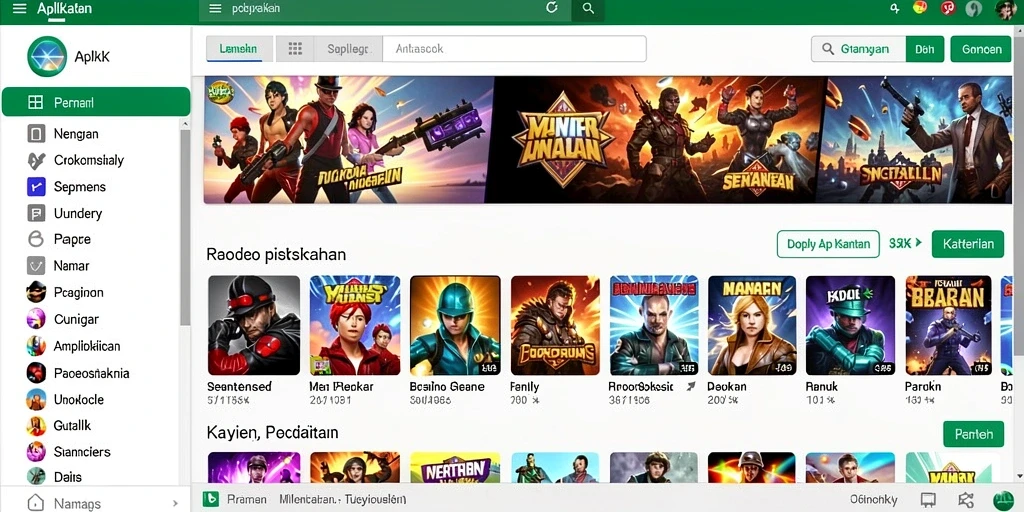Open the Rnoorbokesic game thumbnail
The image size is (1024, 512).
click(654, 325)
